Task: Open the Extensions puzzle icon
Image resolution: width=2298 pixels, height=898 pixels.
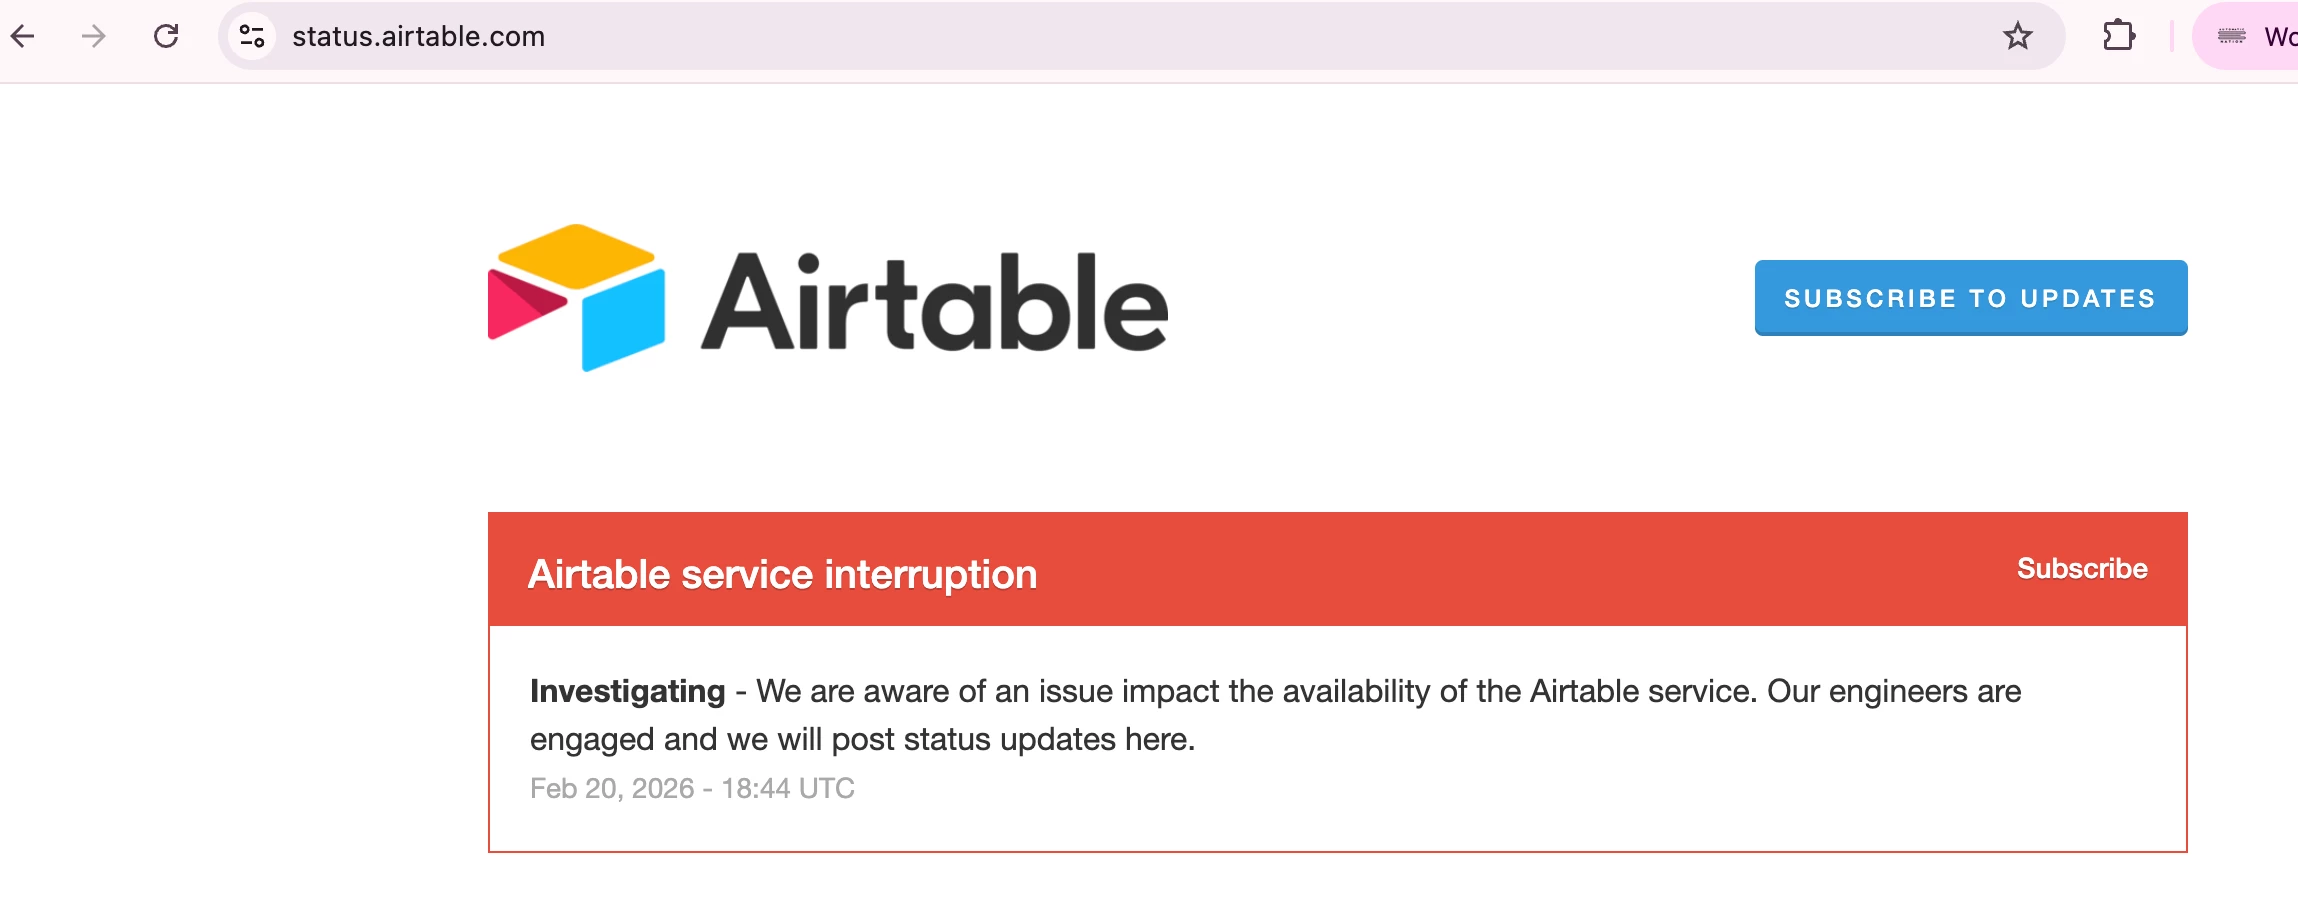Action: 2119,37
